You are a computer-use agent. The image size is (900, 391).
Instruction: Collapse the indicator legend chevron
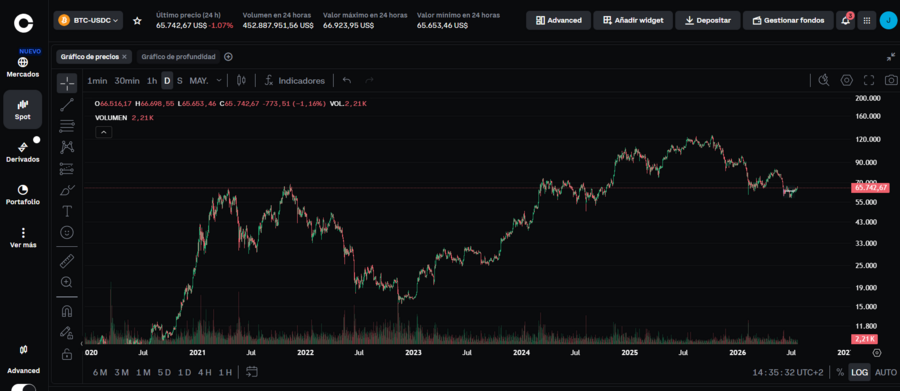point(103,132)
